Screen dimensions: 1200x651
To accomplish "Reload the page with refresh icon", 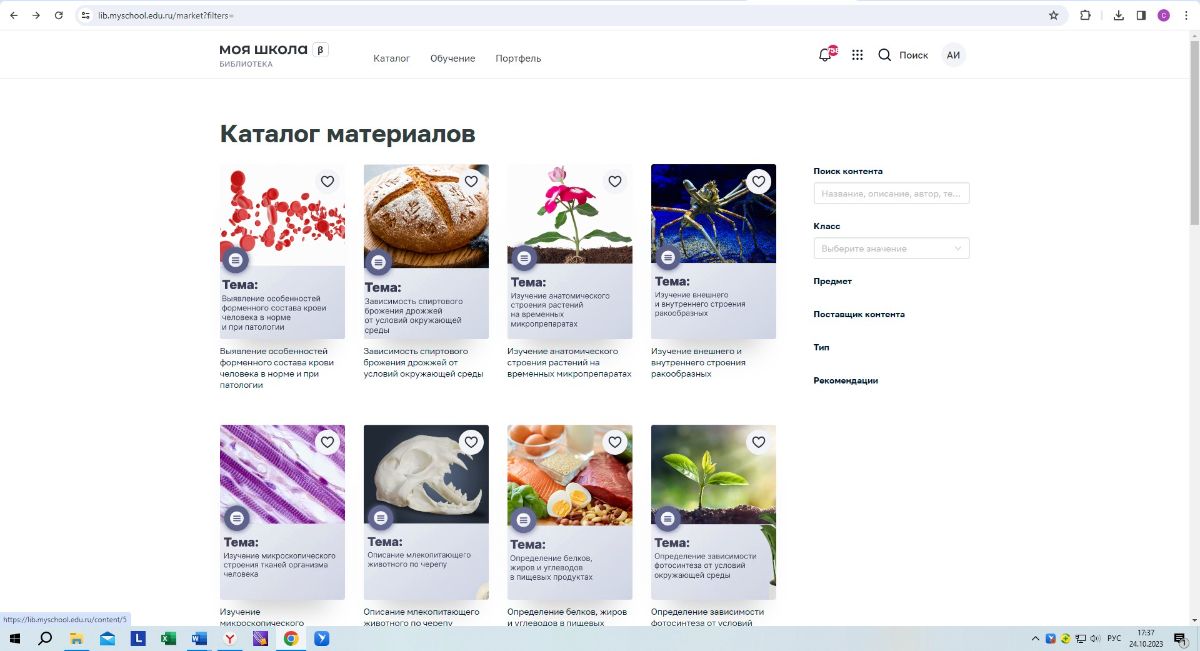I will pos(59,15).
